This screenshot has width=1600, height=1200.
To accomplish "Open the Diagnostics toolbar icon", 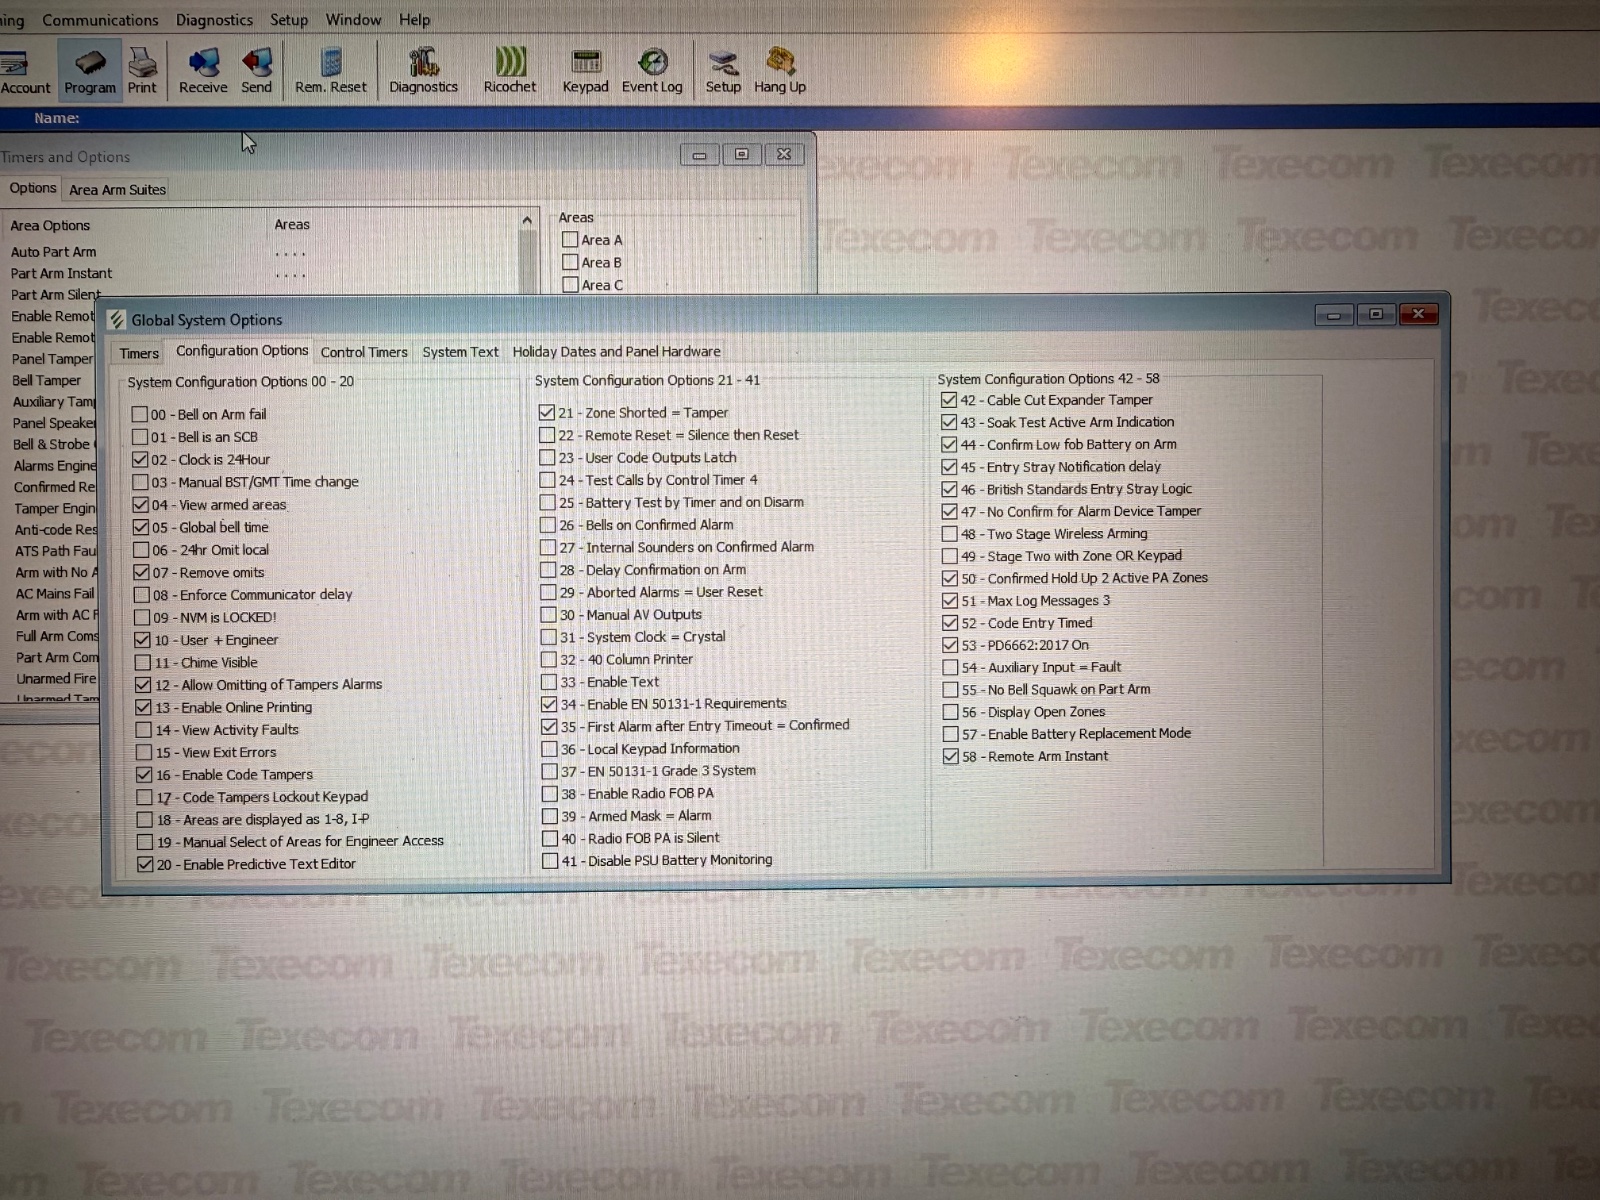I will (x=423, y=70).
